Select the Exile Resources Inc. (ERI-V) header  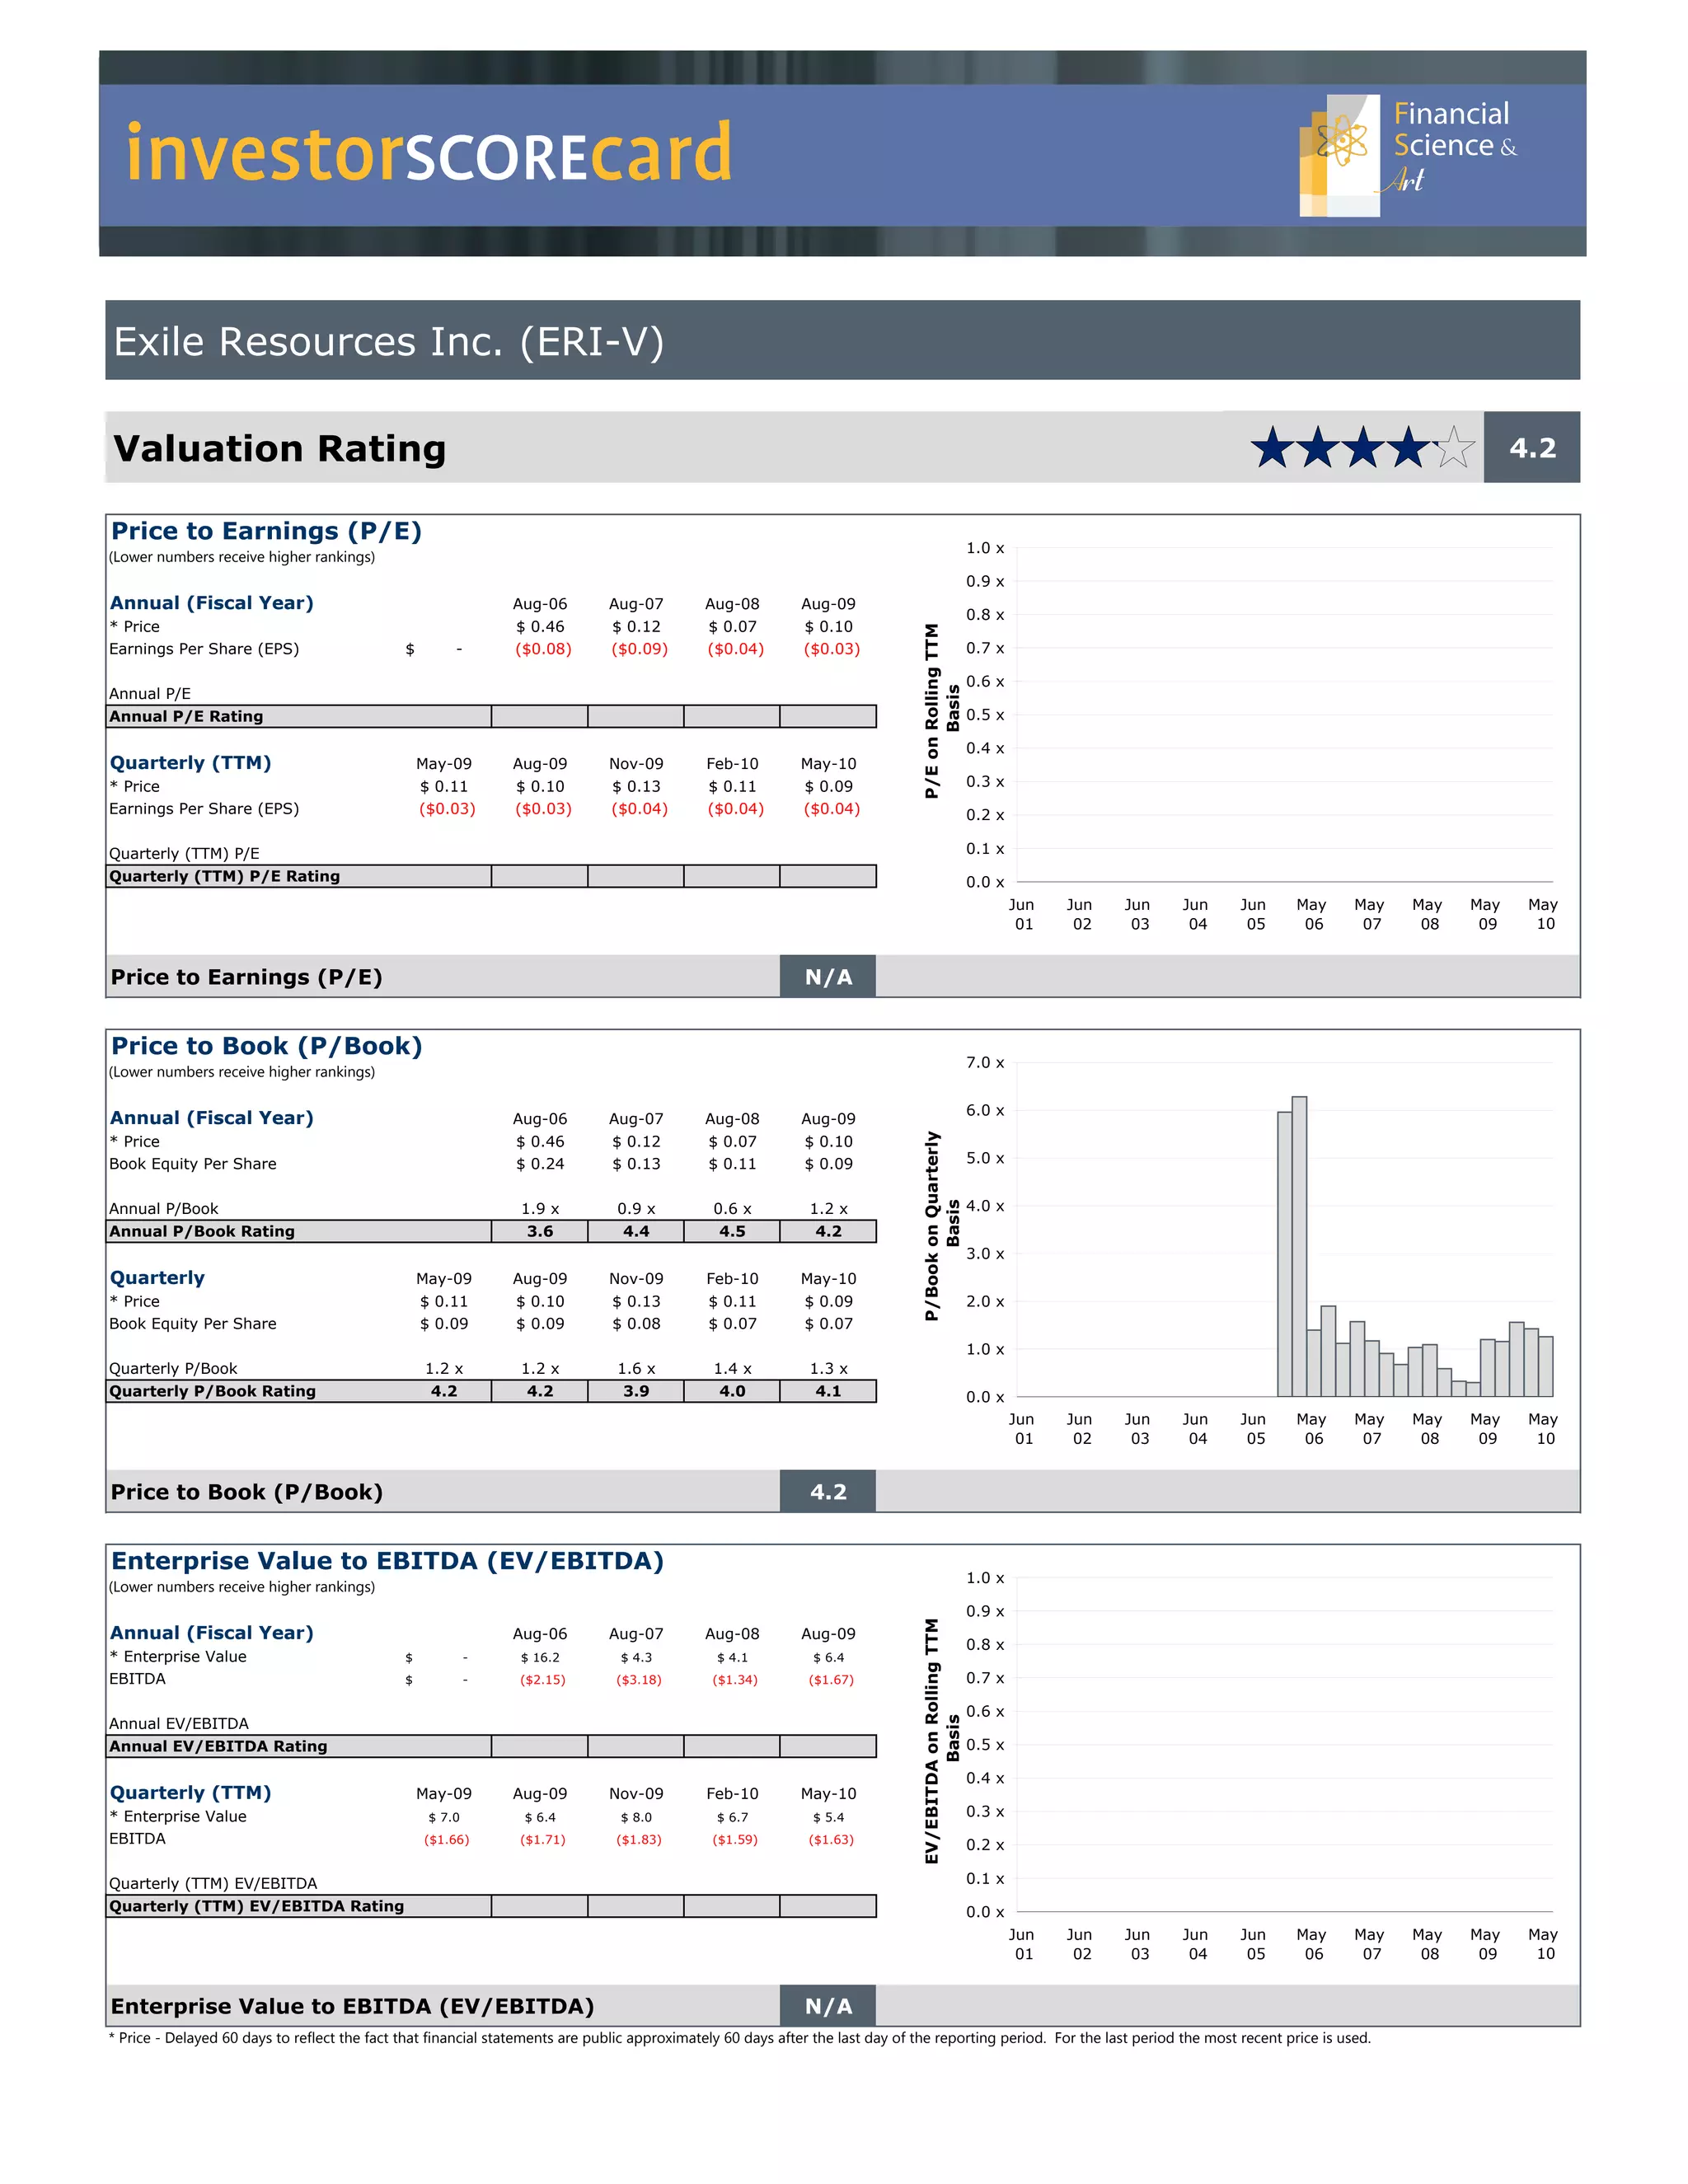pyautogui.click(x=388, y=342)
